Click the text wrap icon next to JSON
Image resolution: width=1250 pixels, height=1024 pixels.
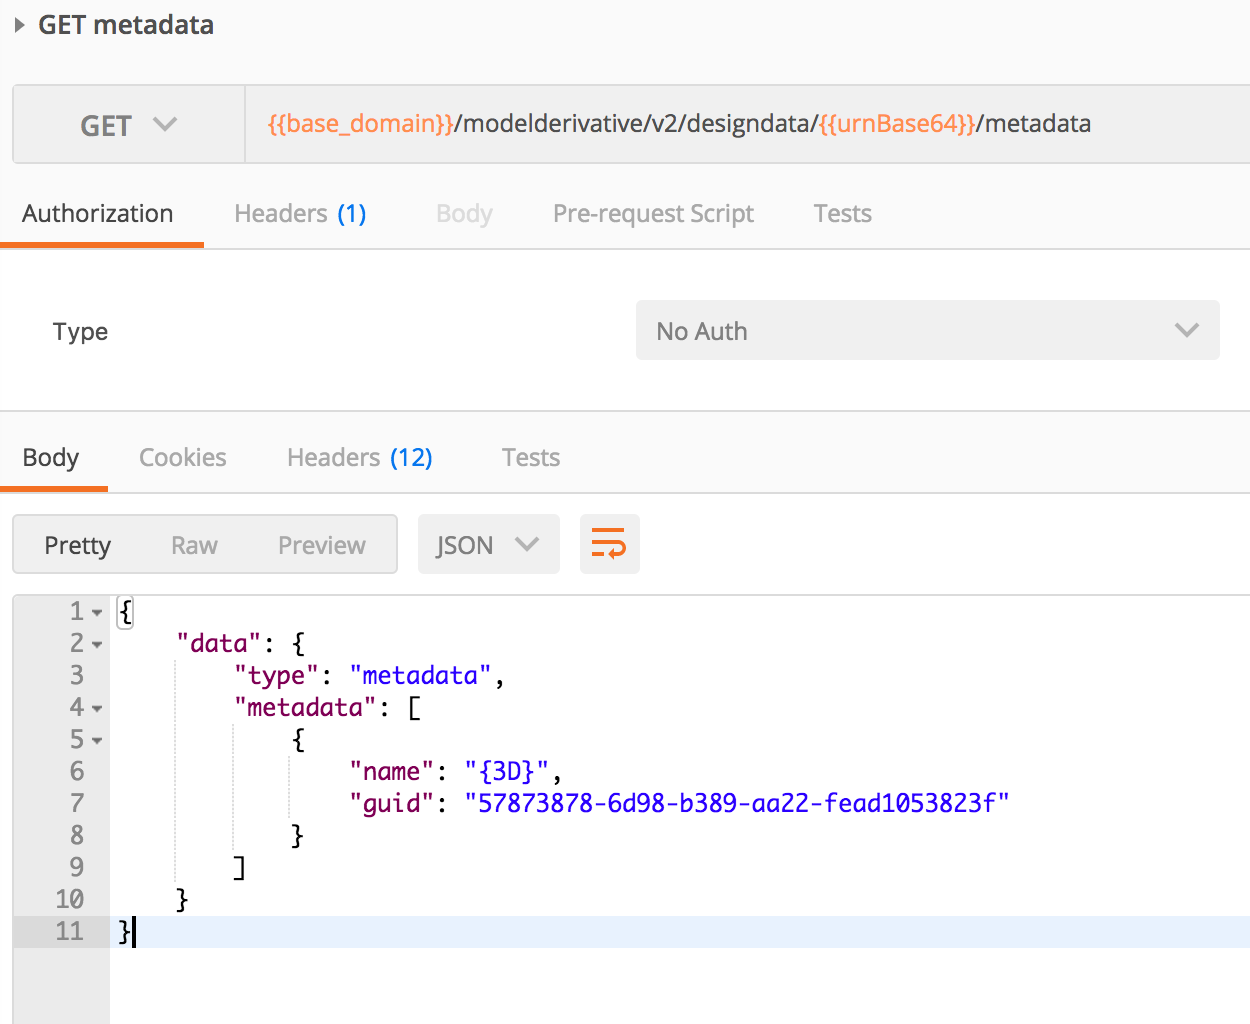[610, 544]
